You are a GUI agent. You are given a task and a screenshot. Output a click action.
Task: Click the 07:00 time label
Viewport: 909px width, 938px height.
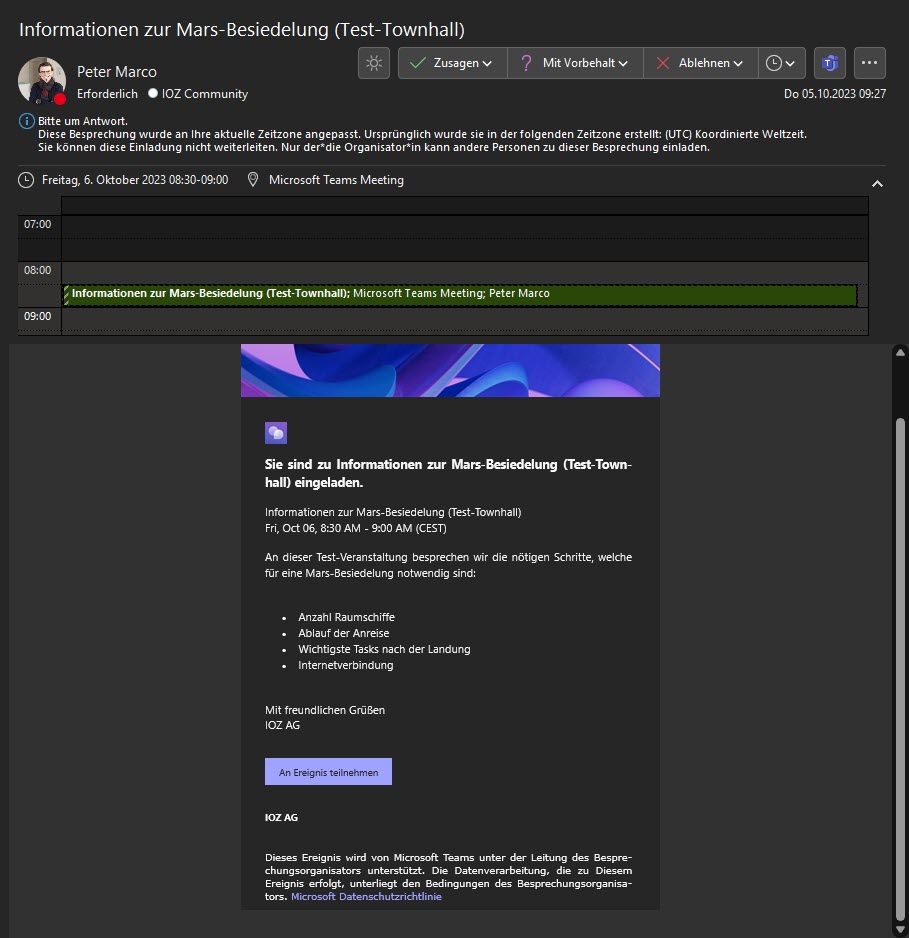click(38, 224)
